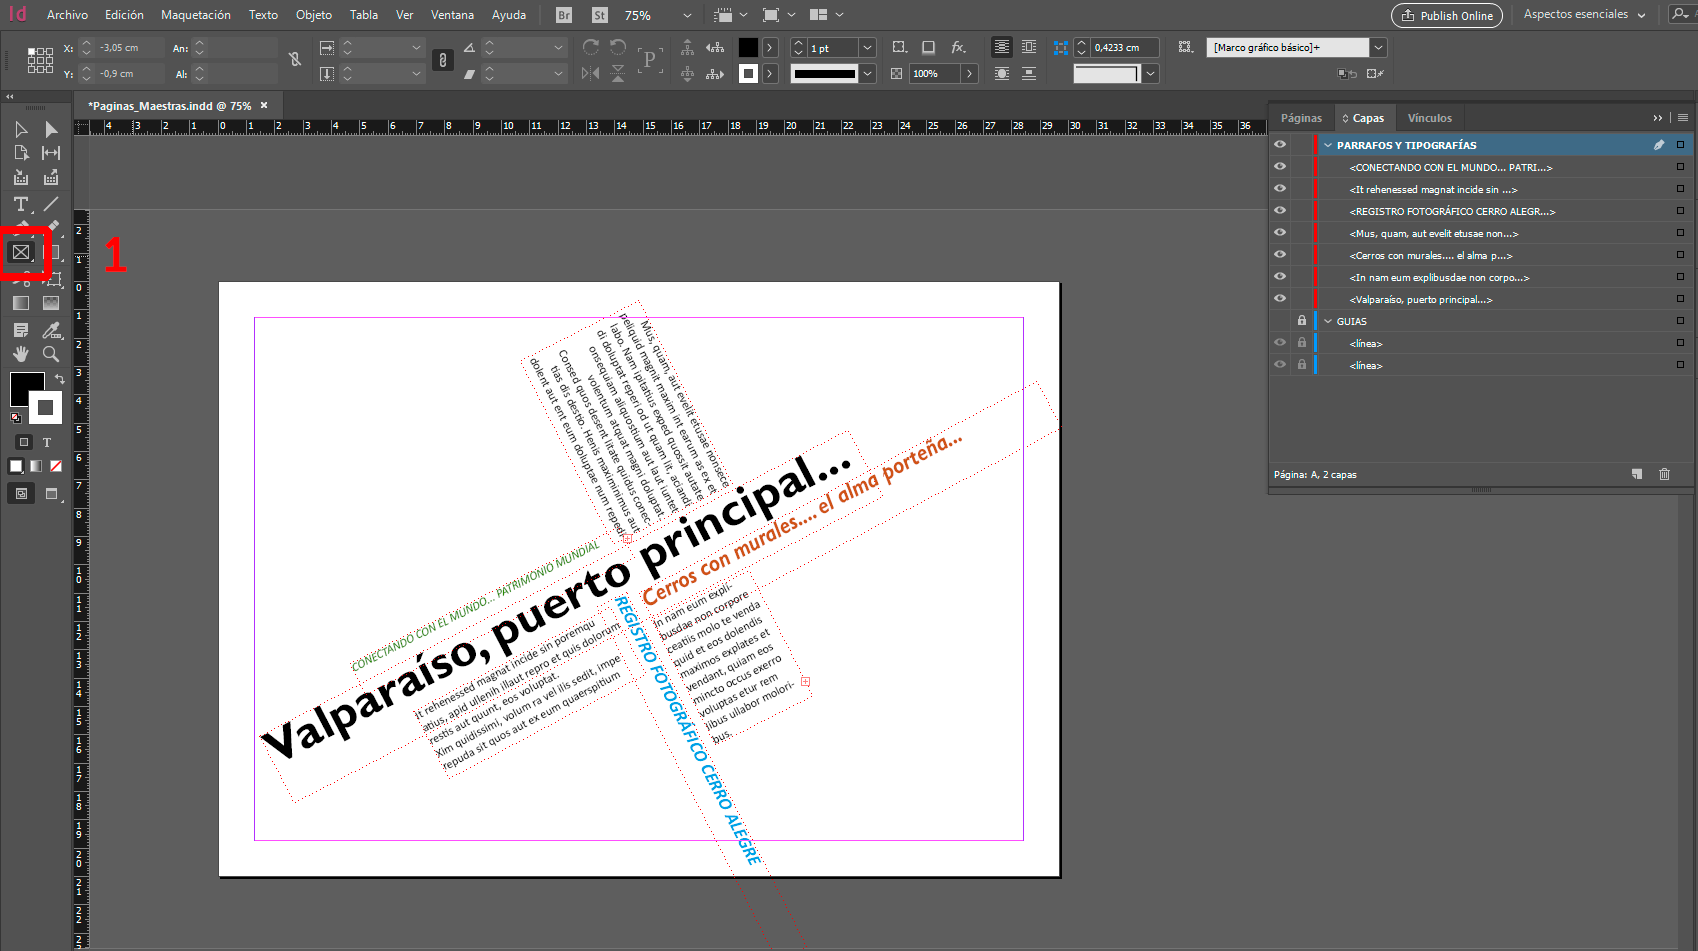The height and width of the screenshot is (951, 1698).
Task: Toggle visibility of the Cerros con murales layer
Action: (1280, 254)
